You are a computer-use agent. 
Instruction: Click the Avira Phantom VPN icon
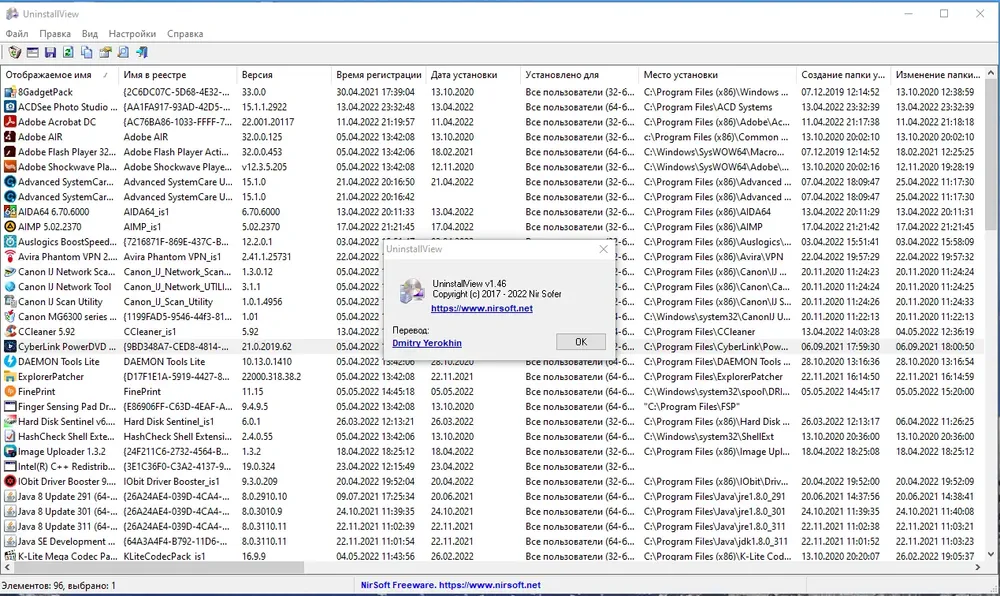[10, 256]
